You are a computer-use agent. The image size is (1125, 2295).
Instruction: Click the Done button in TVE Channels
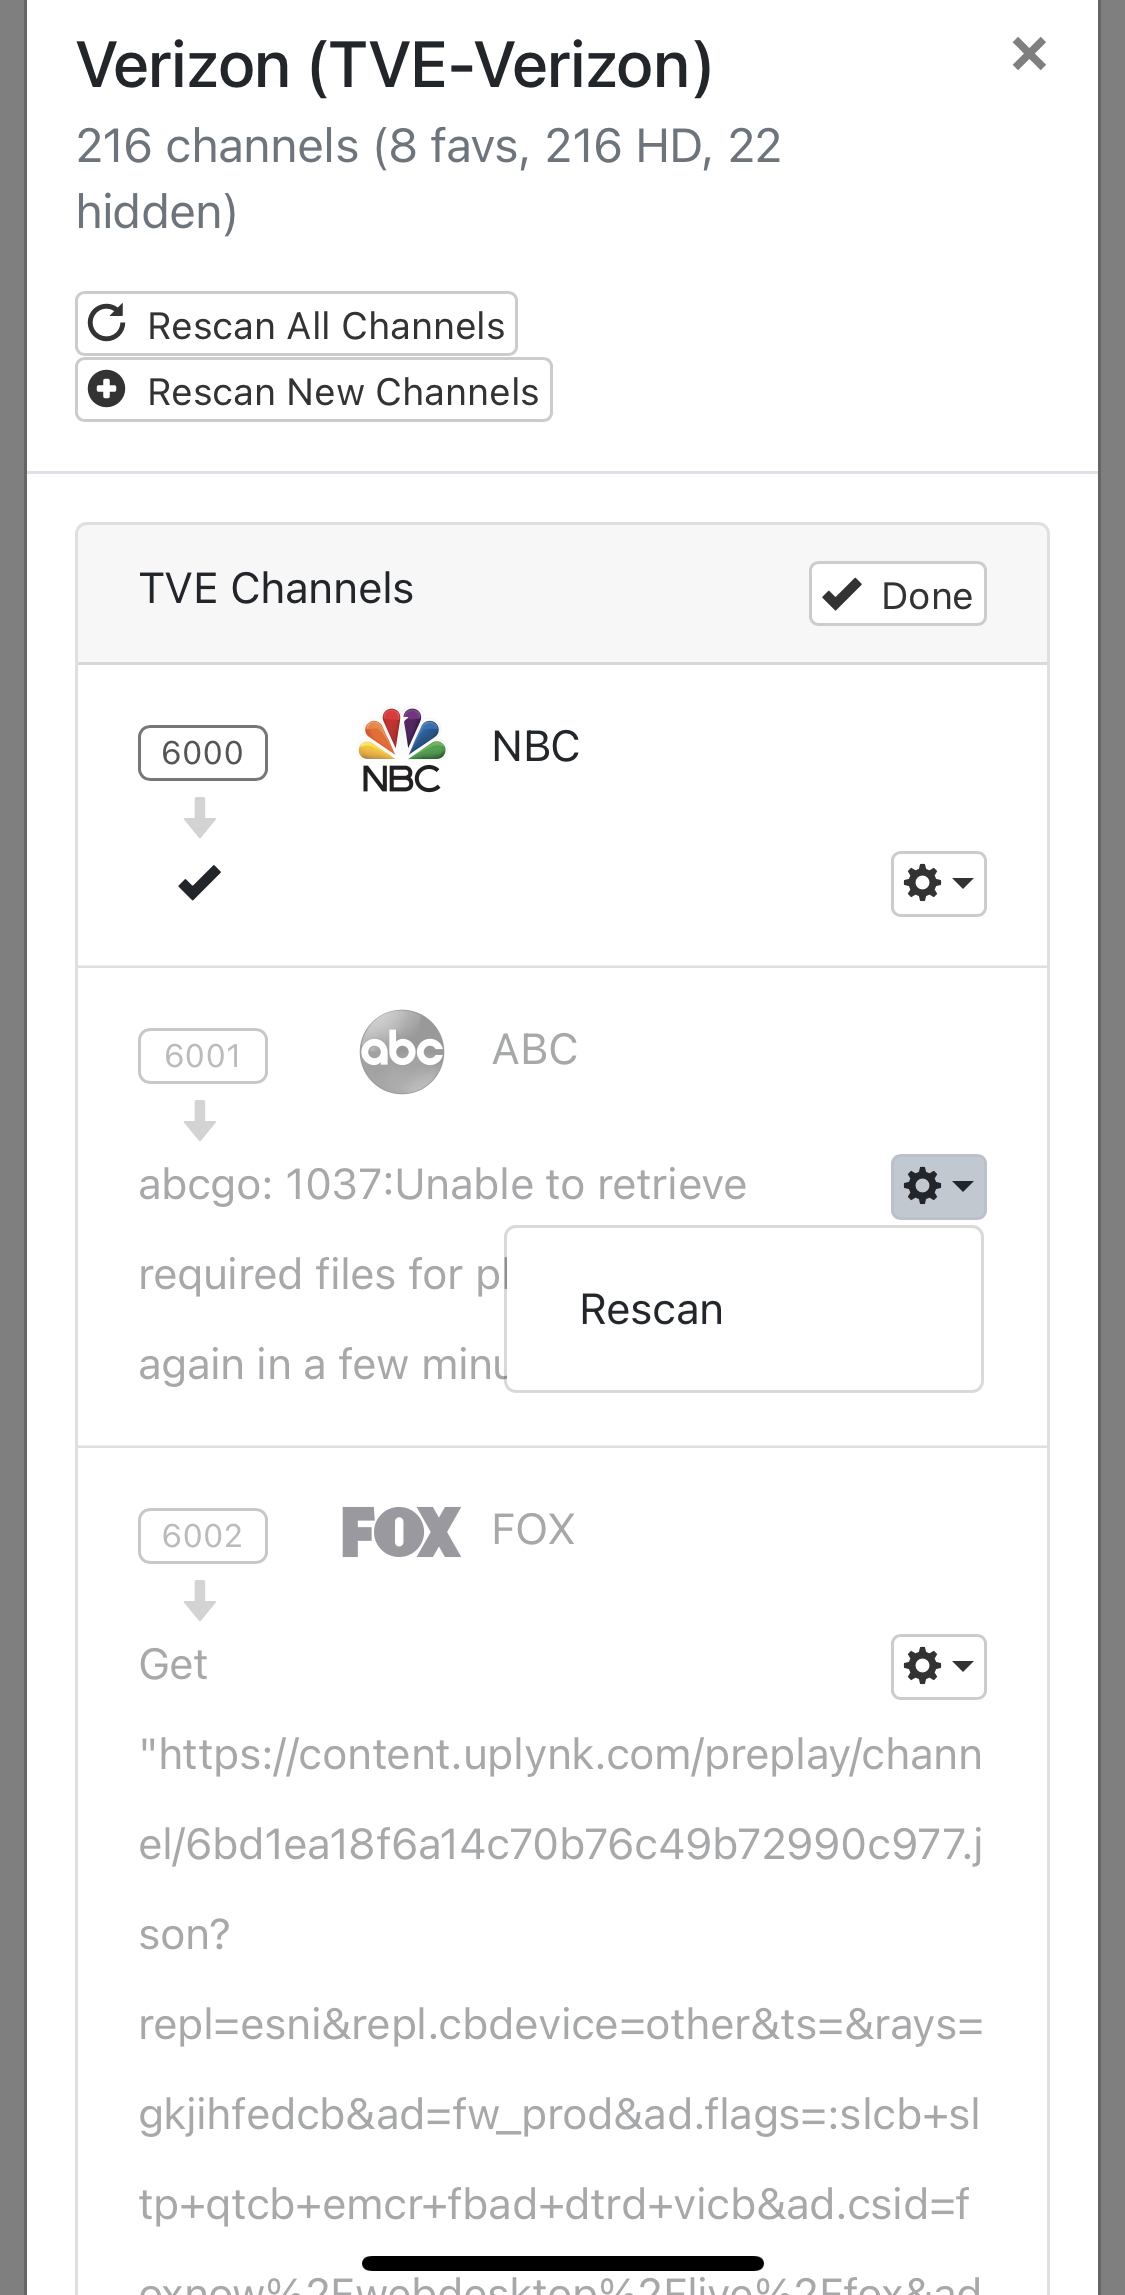pyautogui.click(x=897, y=595)
